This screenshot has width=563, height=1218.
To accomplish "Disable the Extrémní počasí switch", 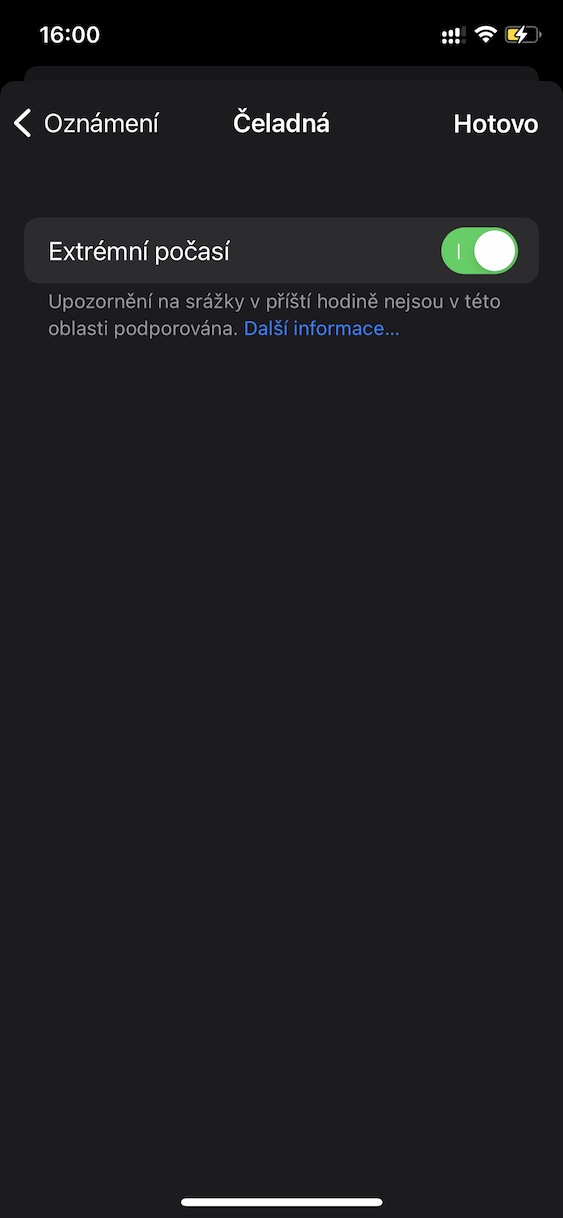I will point(479,251).
